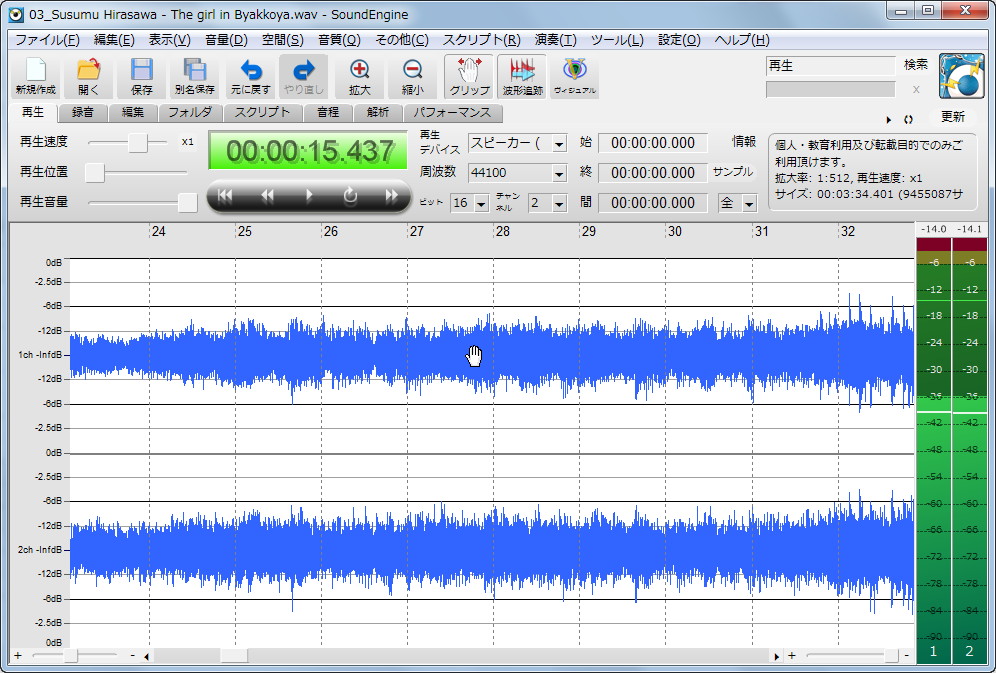996x673 pixels.
Task: Click the 検索 search button
Action: click(915, 65)
